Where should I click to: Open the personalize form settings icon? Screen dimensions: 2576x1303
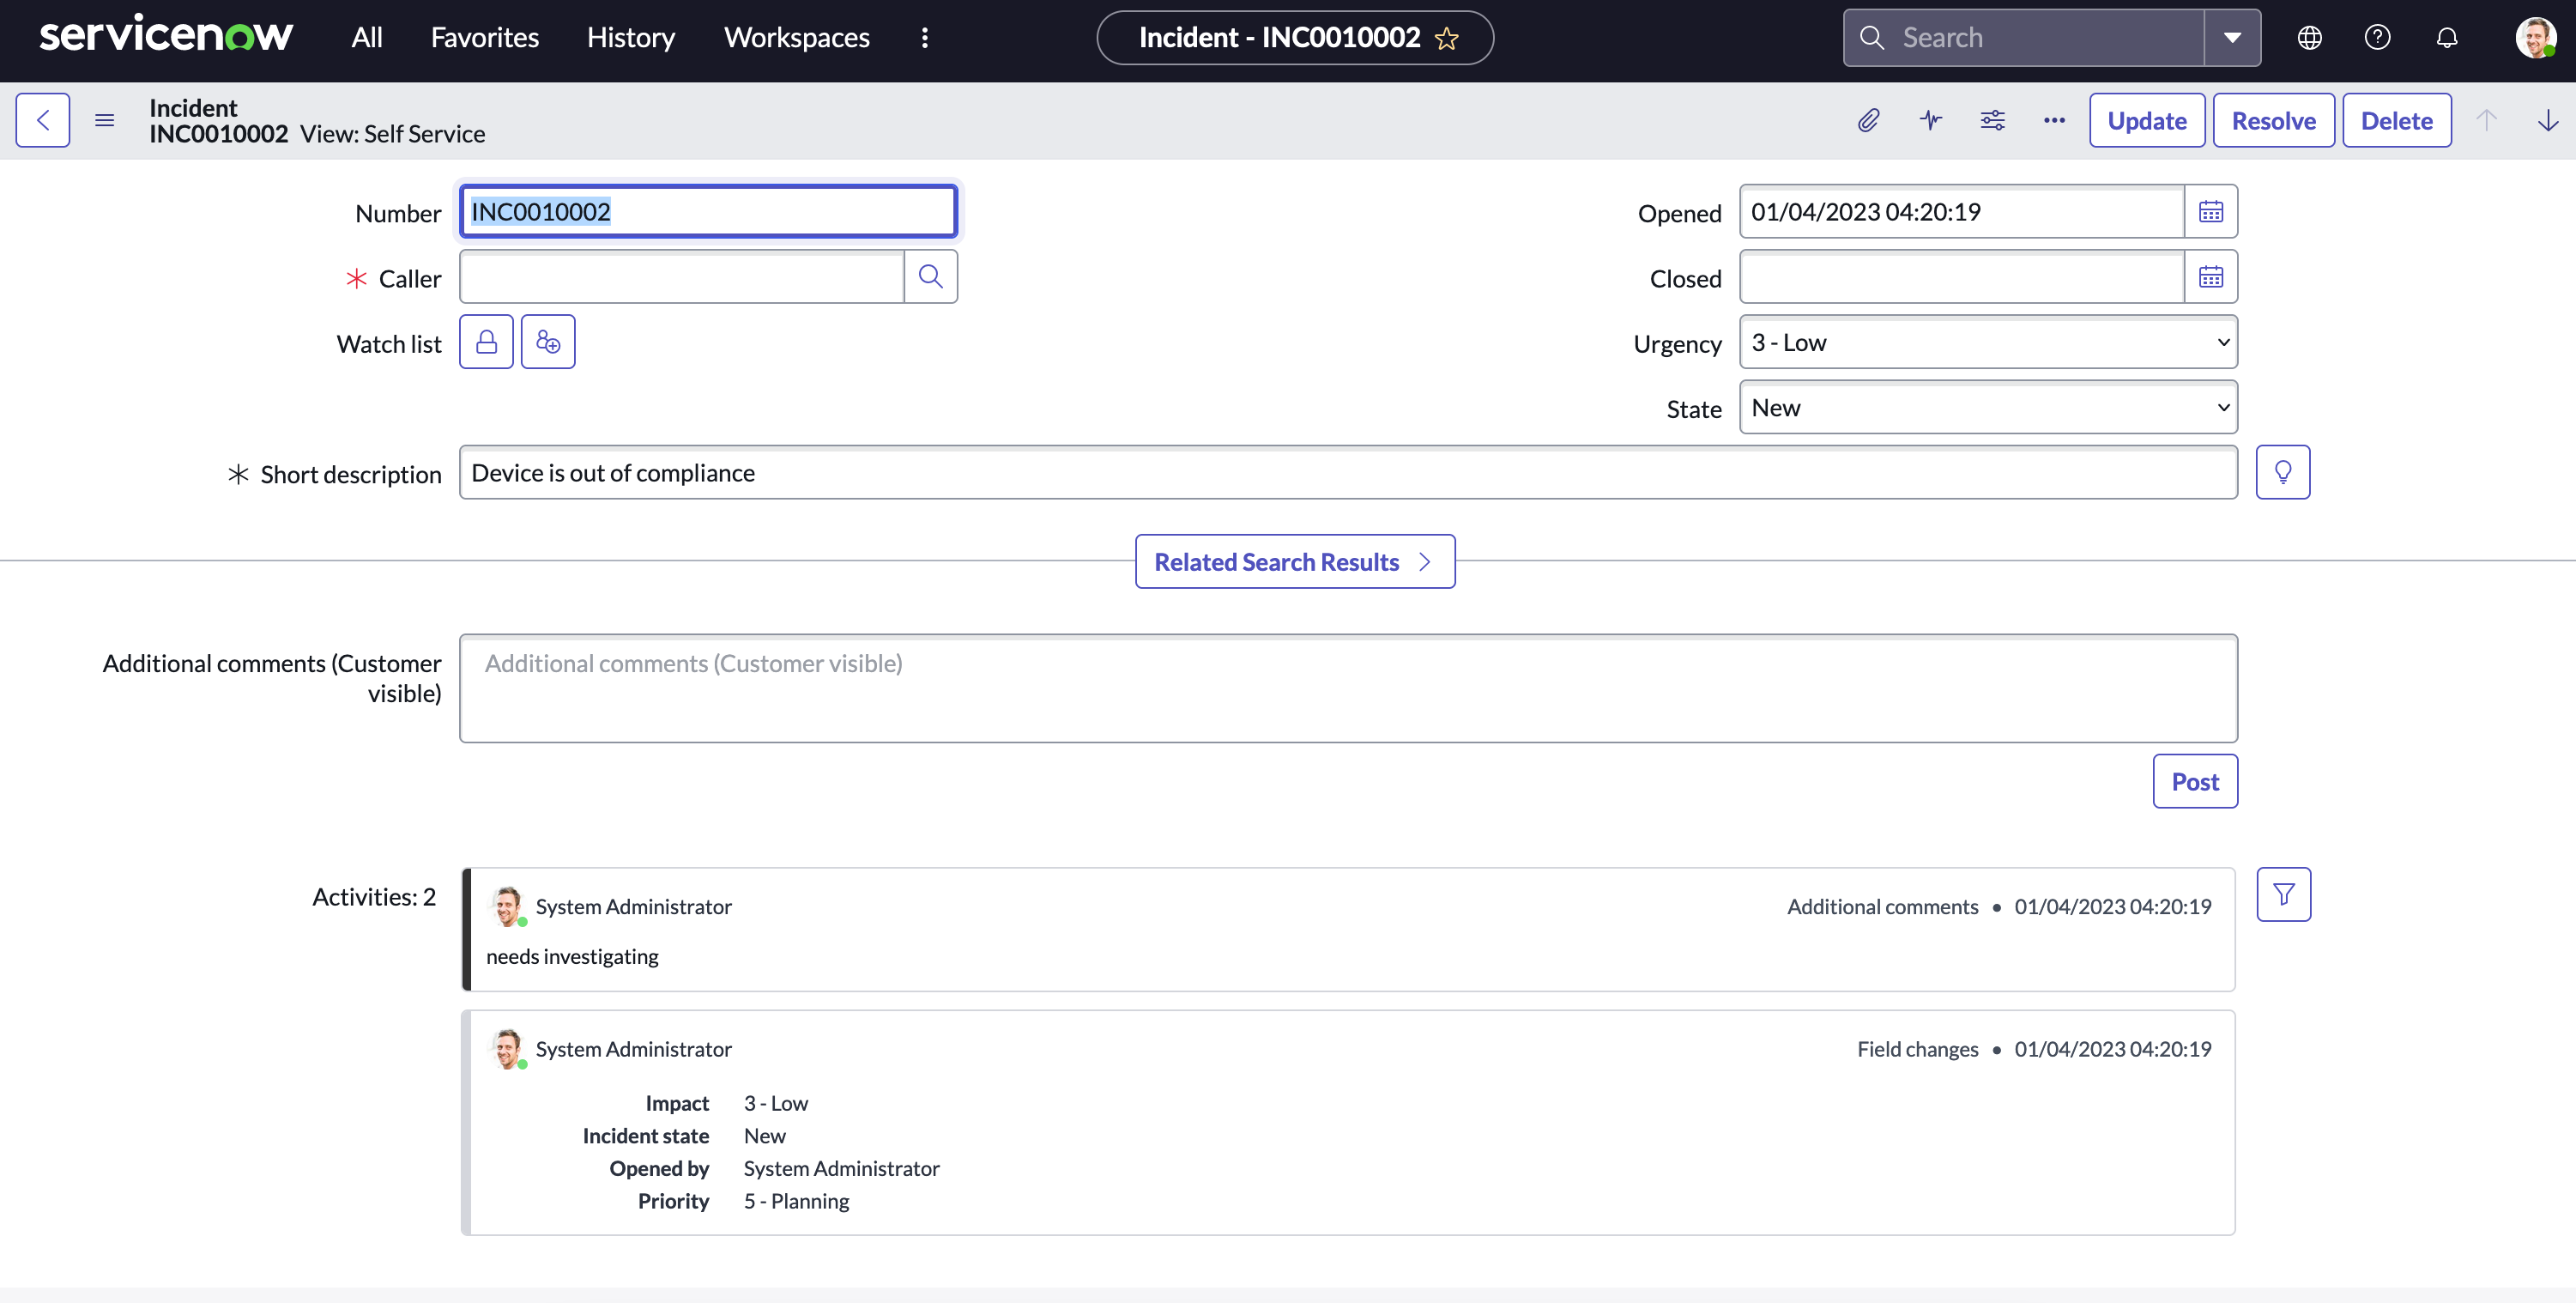1992,120
